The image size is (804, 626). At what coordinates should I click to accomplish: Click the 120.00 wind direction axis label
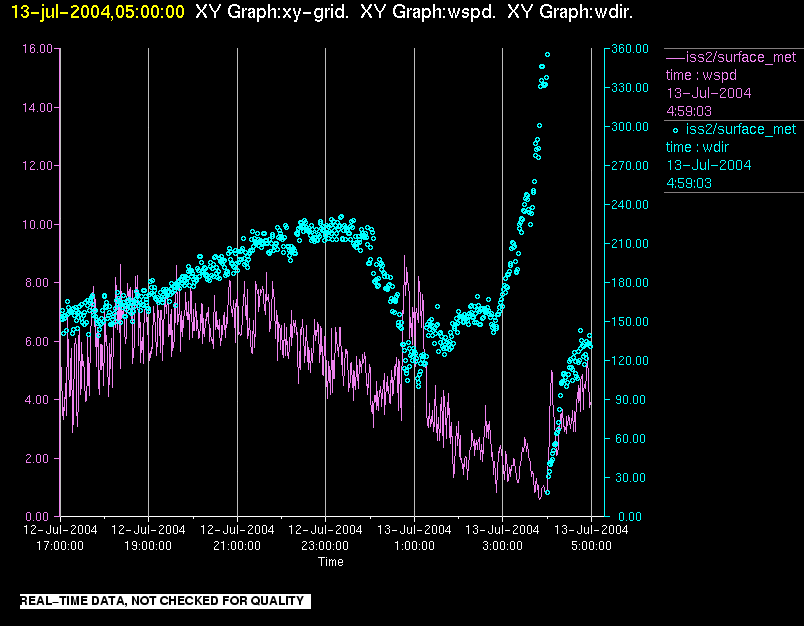[x=630, y=360]
